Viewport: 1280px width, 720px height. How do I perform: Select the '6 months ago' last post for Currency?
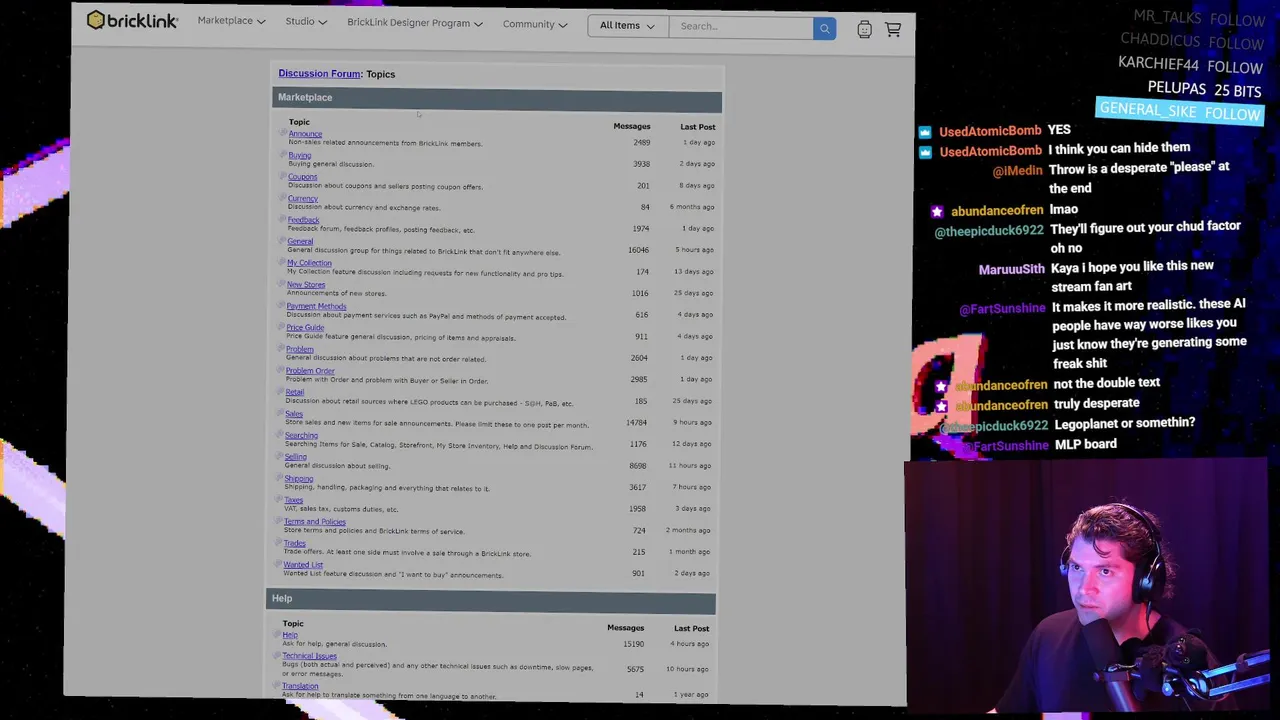[692, 207]
